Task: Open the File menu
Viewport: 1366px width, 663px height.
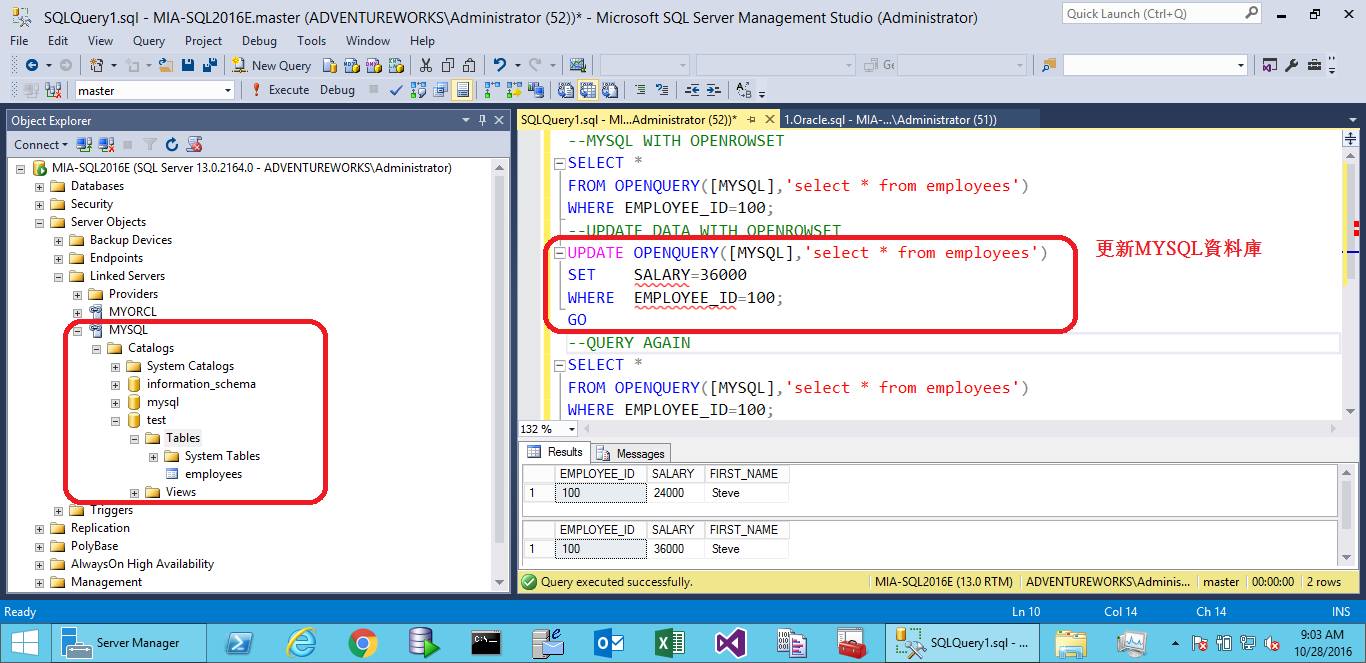Action: 19,41
